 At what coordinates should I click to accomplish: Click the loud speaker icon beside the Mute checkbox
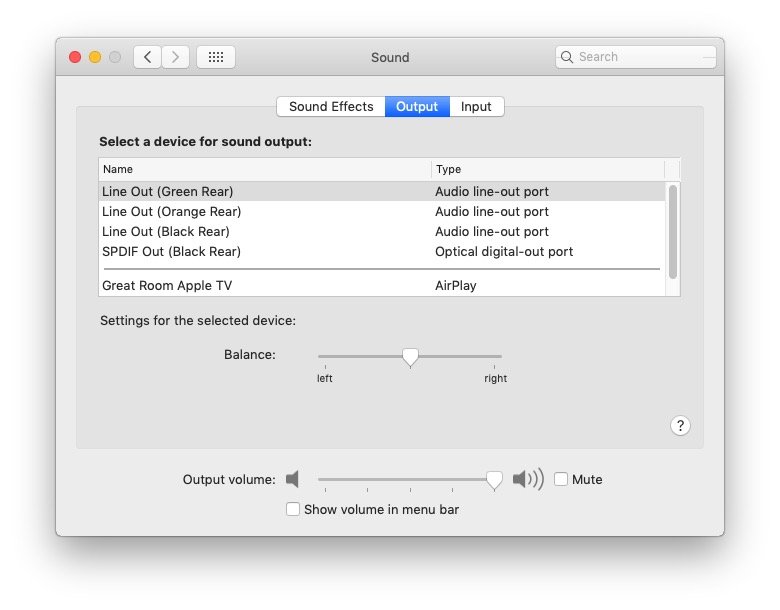528,479
